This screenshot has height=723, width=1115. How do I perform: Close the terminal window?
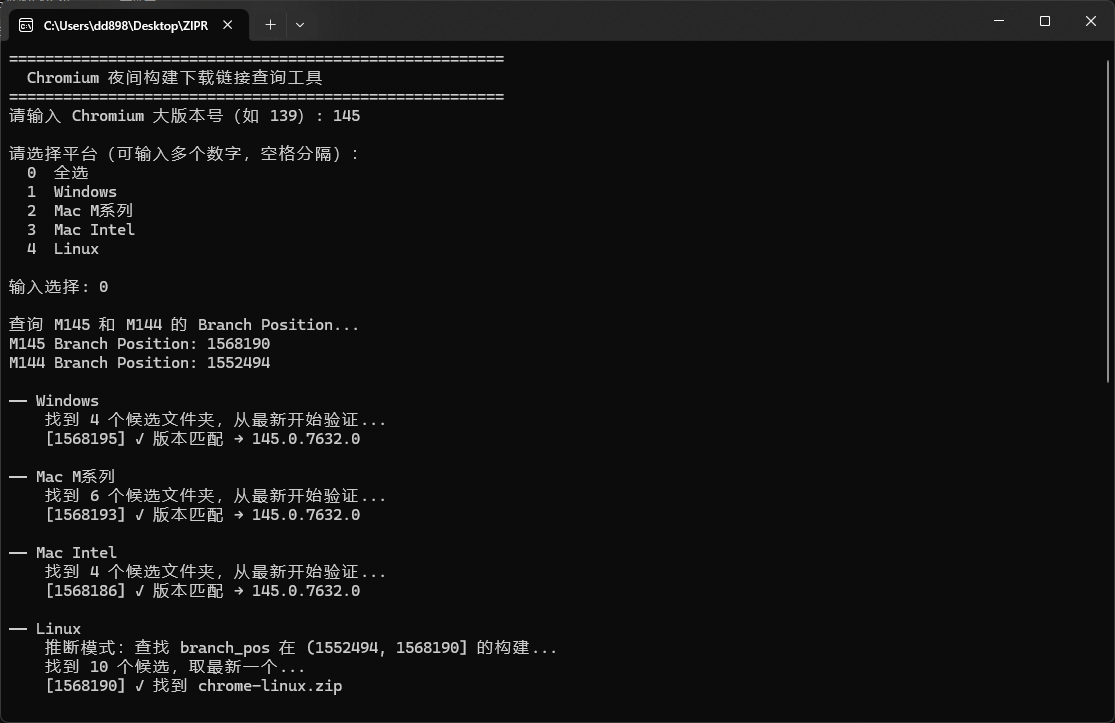point(1090,21)
